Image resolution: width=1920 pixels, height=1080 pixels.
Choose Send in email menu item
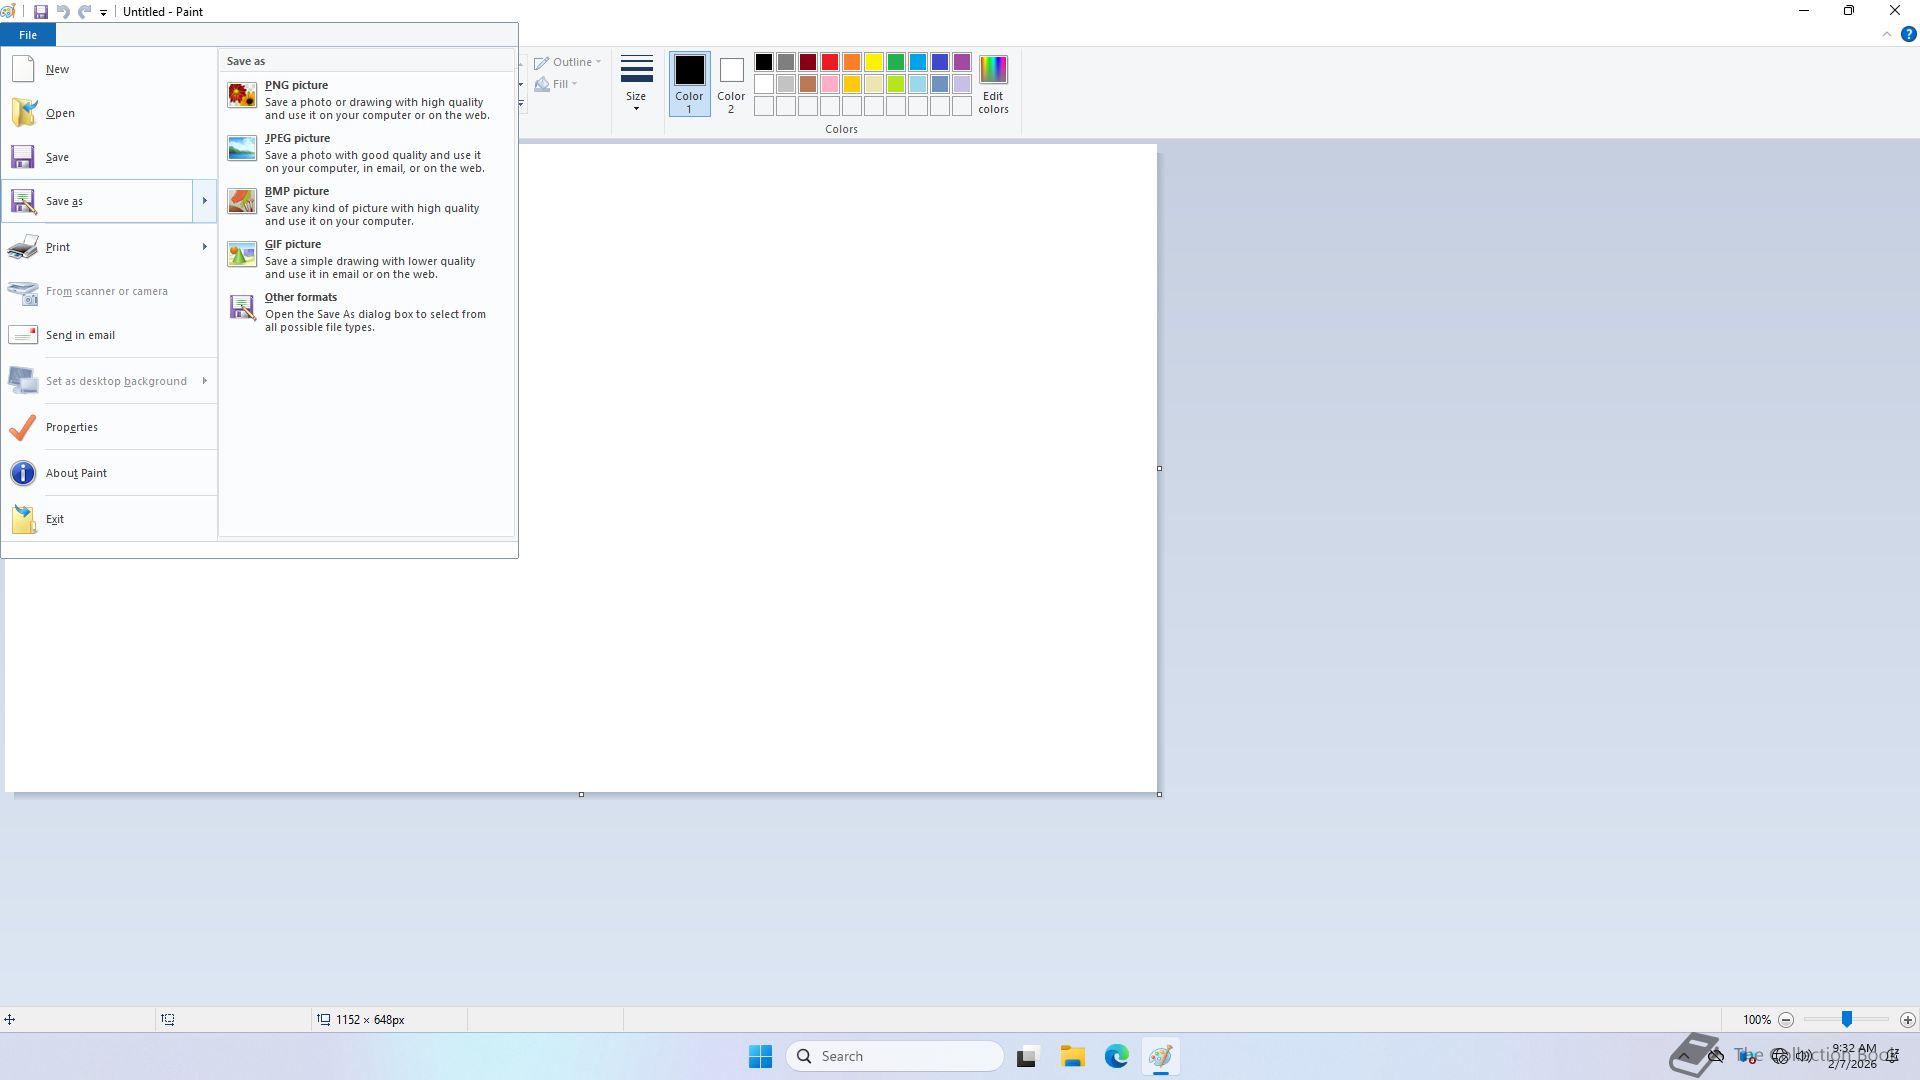pyautogui.click(x=80, y=335)
